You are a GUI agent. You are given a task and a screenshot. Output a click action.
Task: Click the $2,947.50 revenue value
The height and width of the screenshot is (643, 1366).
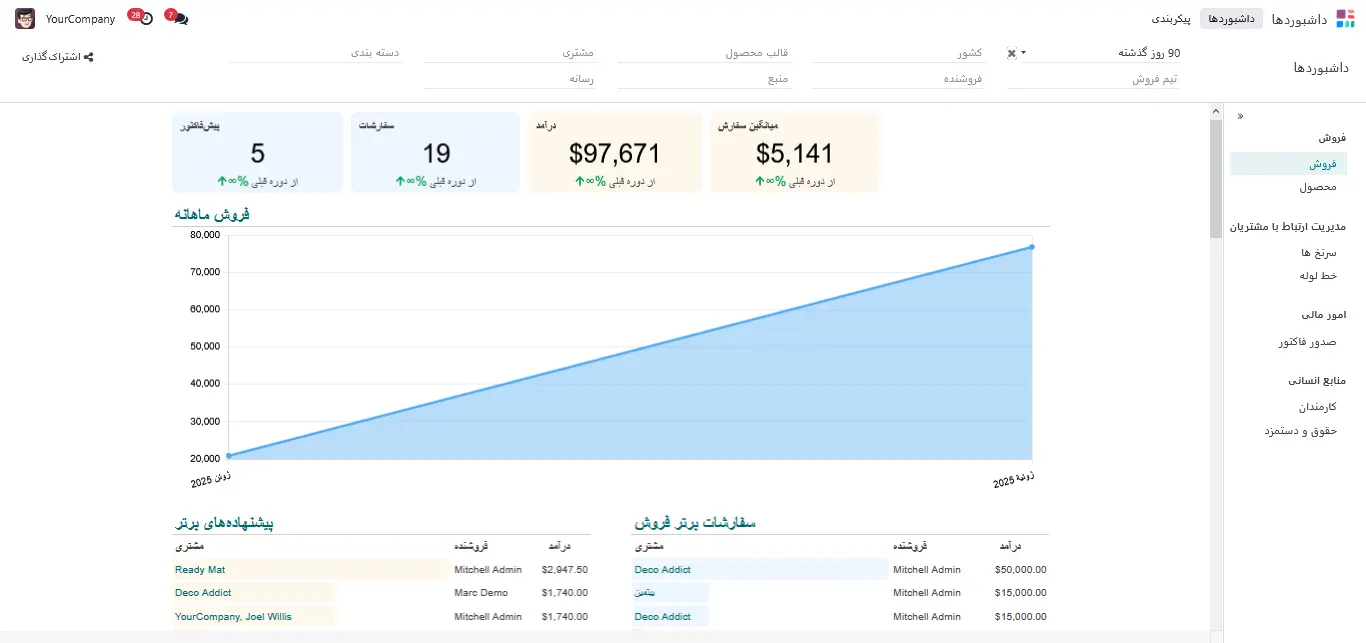tap(564, 570)
